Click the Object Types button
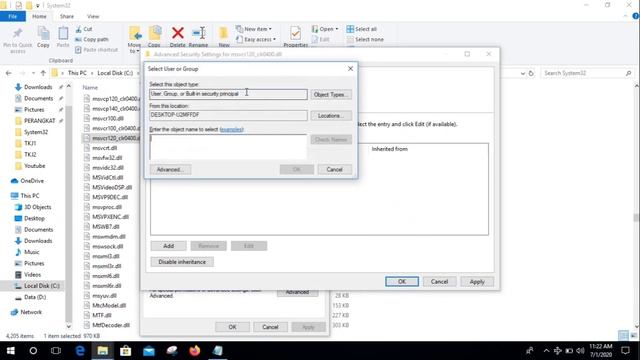640x360 pixels. click(x=331, y=94)
